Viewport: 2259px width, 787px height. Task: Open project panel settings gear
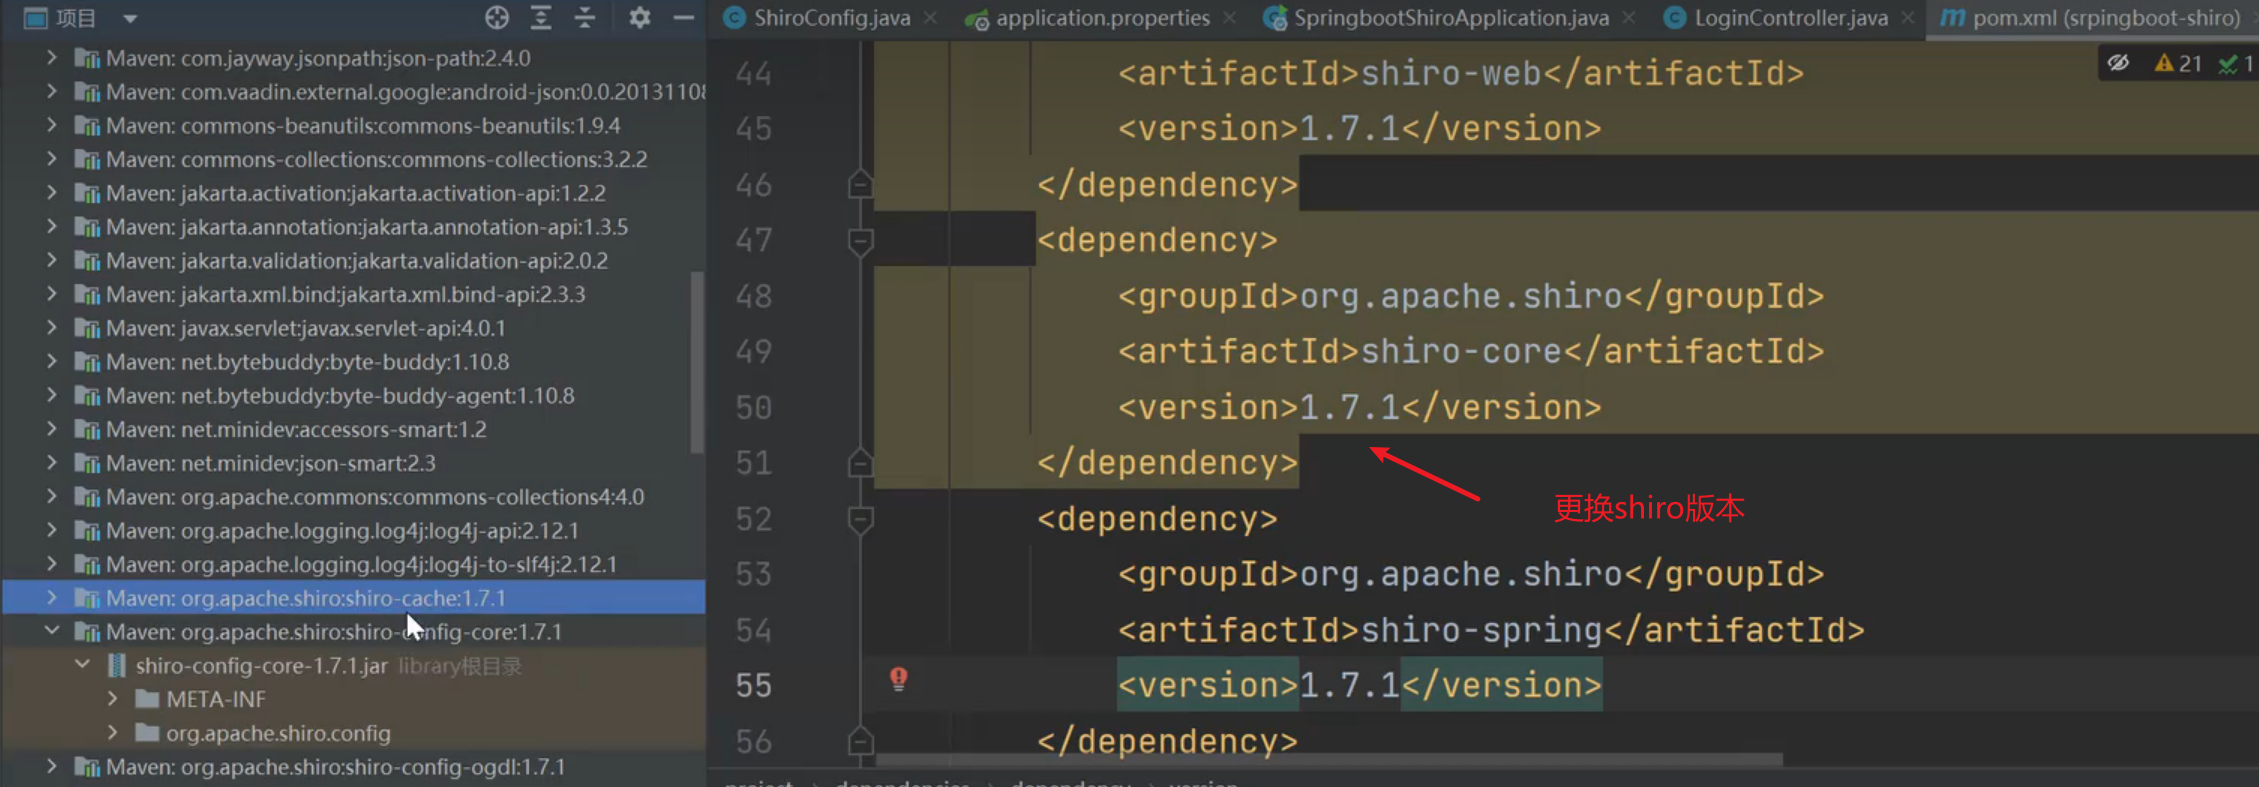[x=639, y=17]
